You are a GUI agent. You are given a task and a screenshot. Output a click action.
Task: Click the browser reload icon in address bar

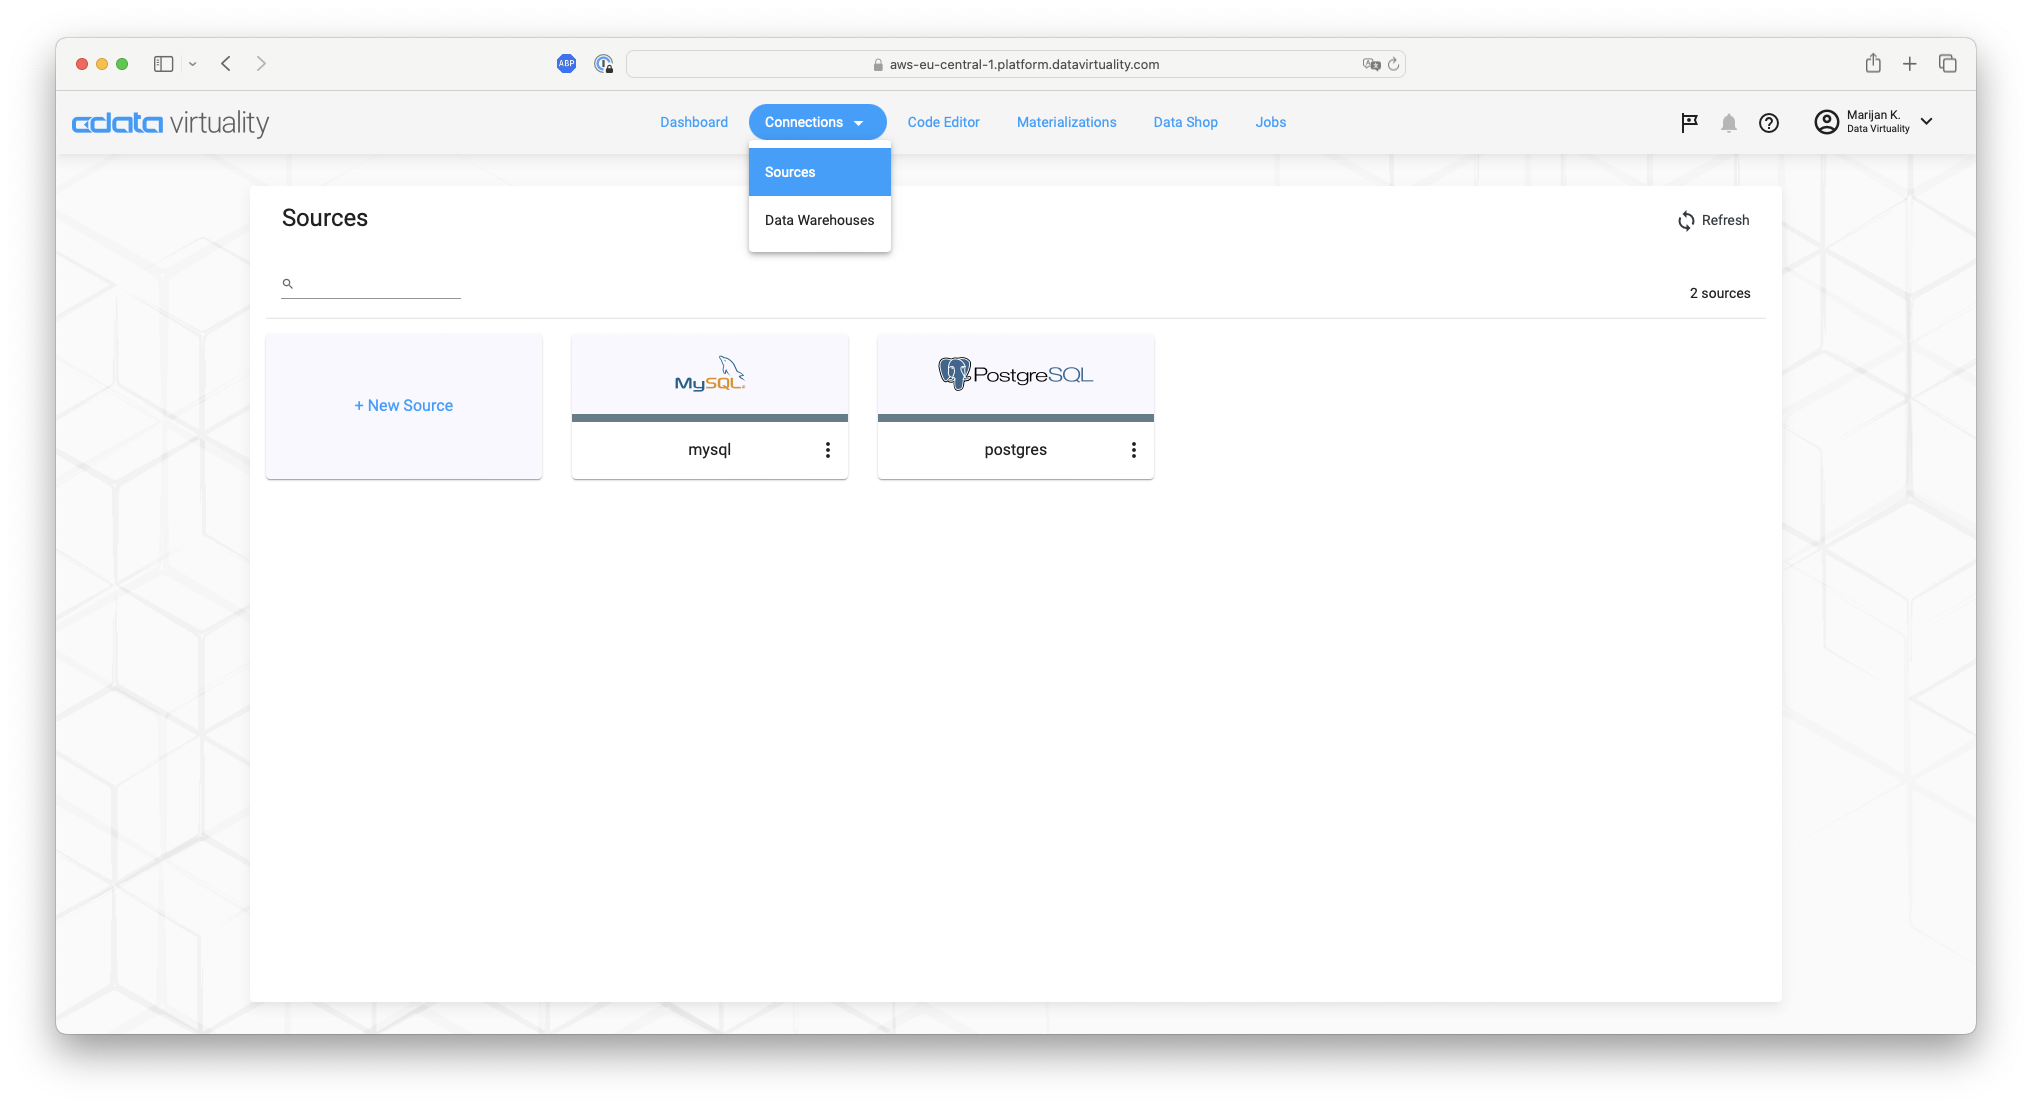click(1394, 64)
